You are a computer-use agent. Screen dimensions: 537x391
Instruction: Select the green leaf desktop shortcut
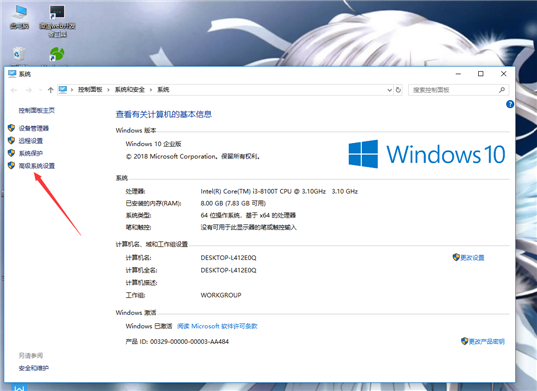click(x=57, y=55)
